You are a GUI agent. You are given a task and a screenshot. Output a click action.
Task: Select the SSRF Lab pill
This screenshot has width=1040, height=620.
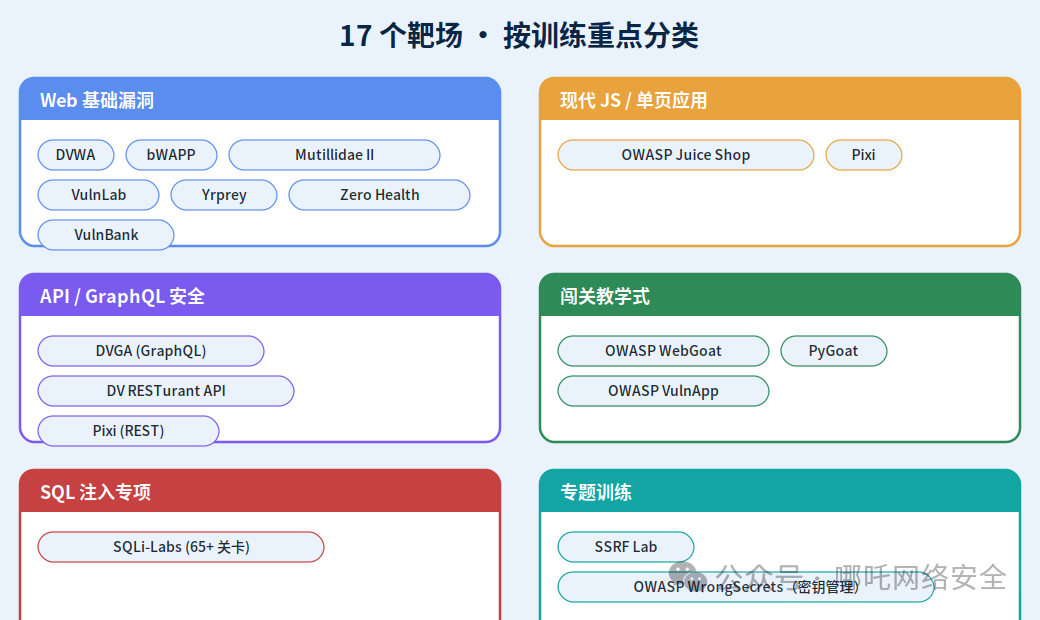tap(625, 547)
